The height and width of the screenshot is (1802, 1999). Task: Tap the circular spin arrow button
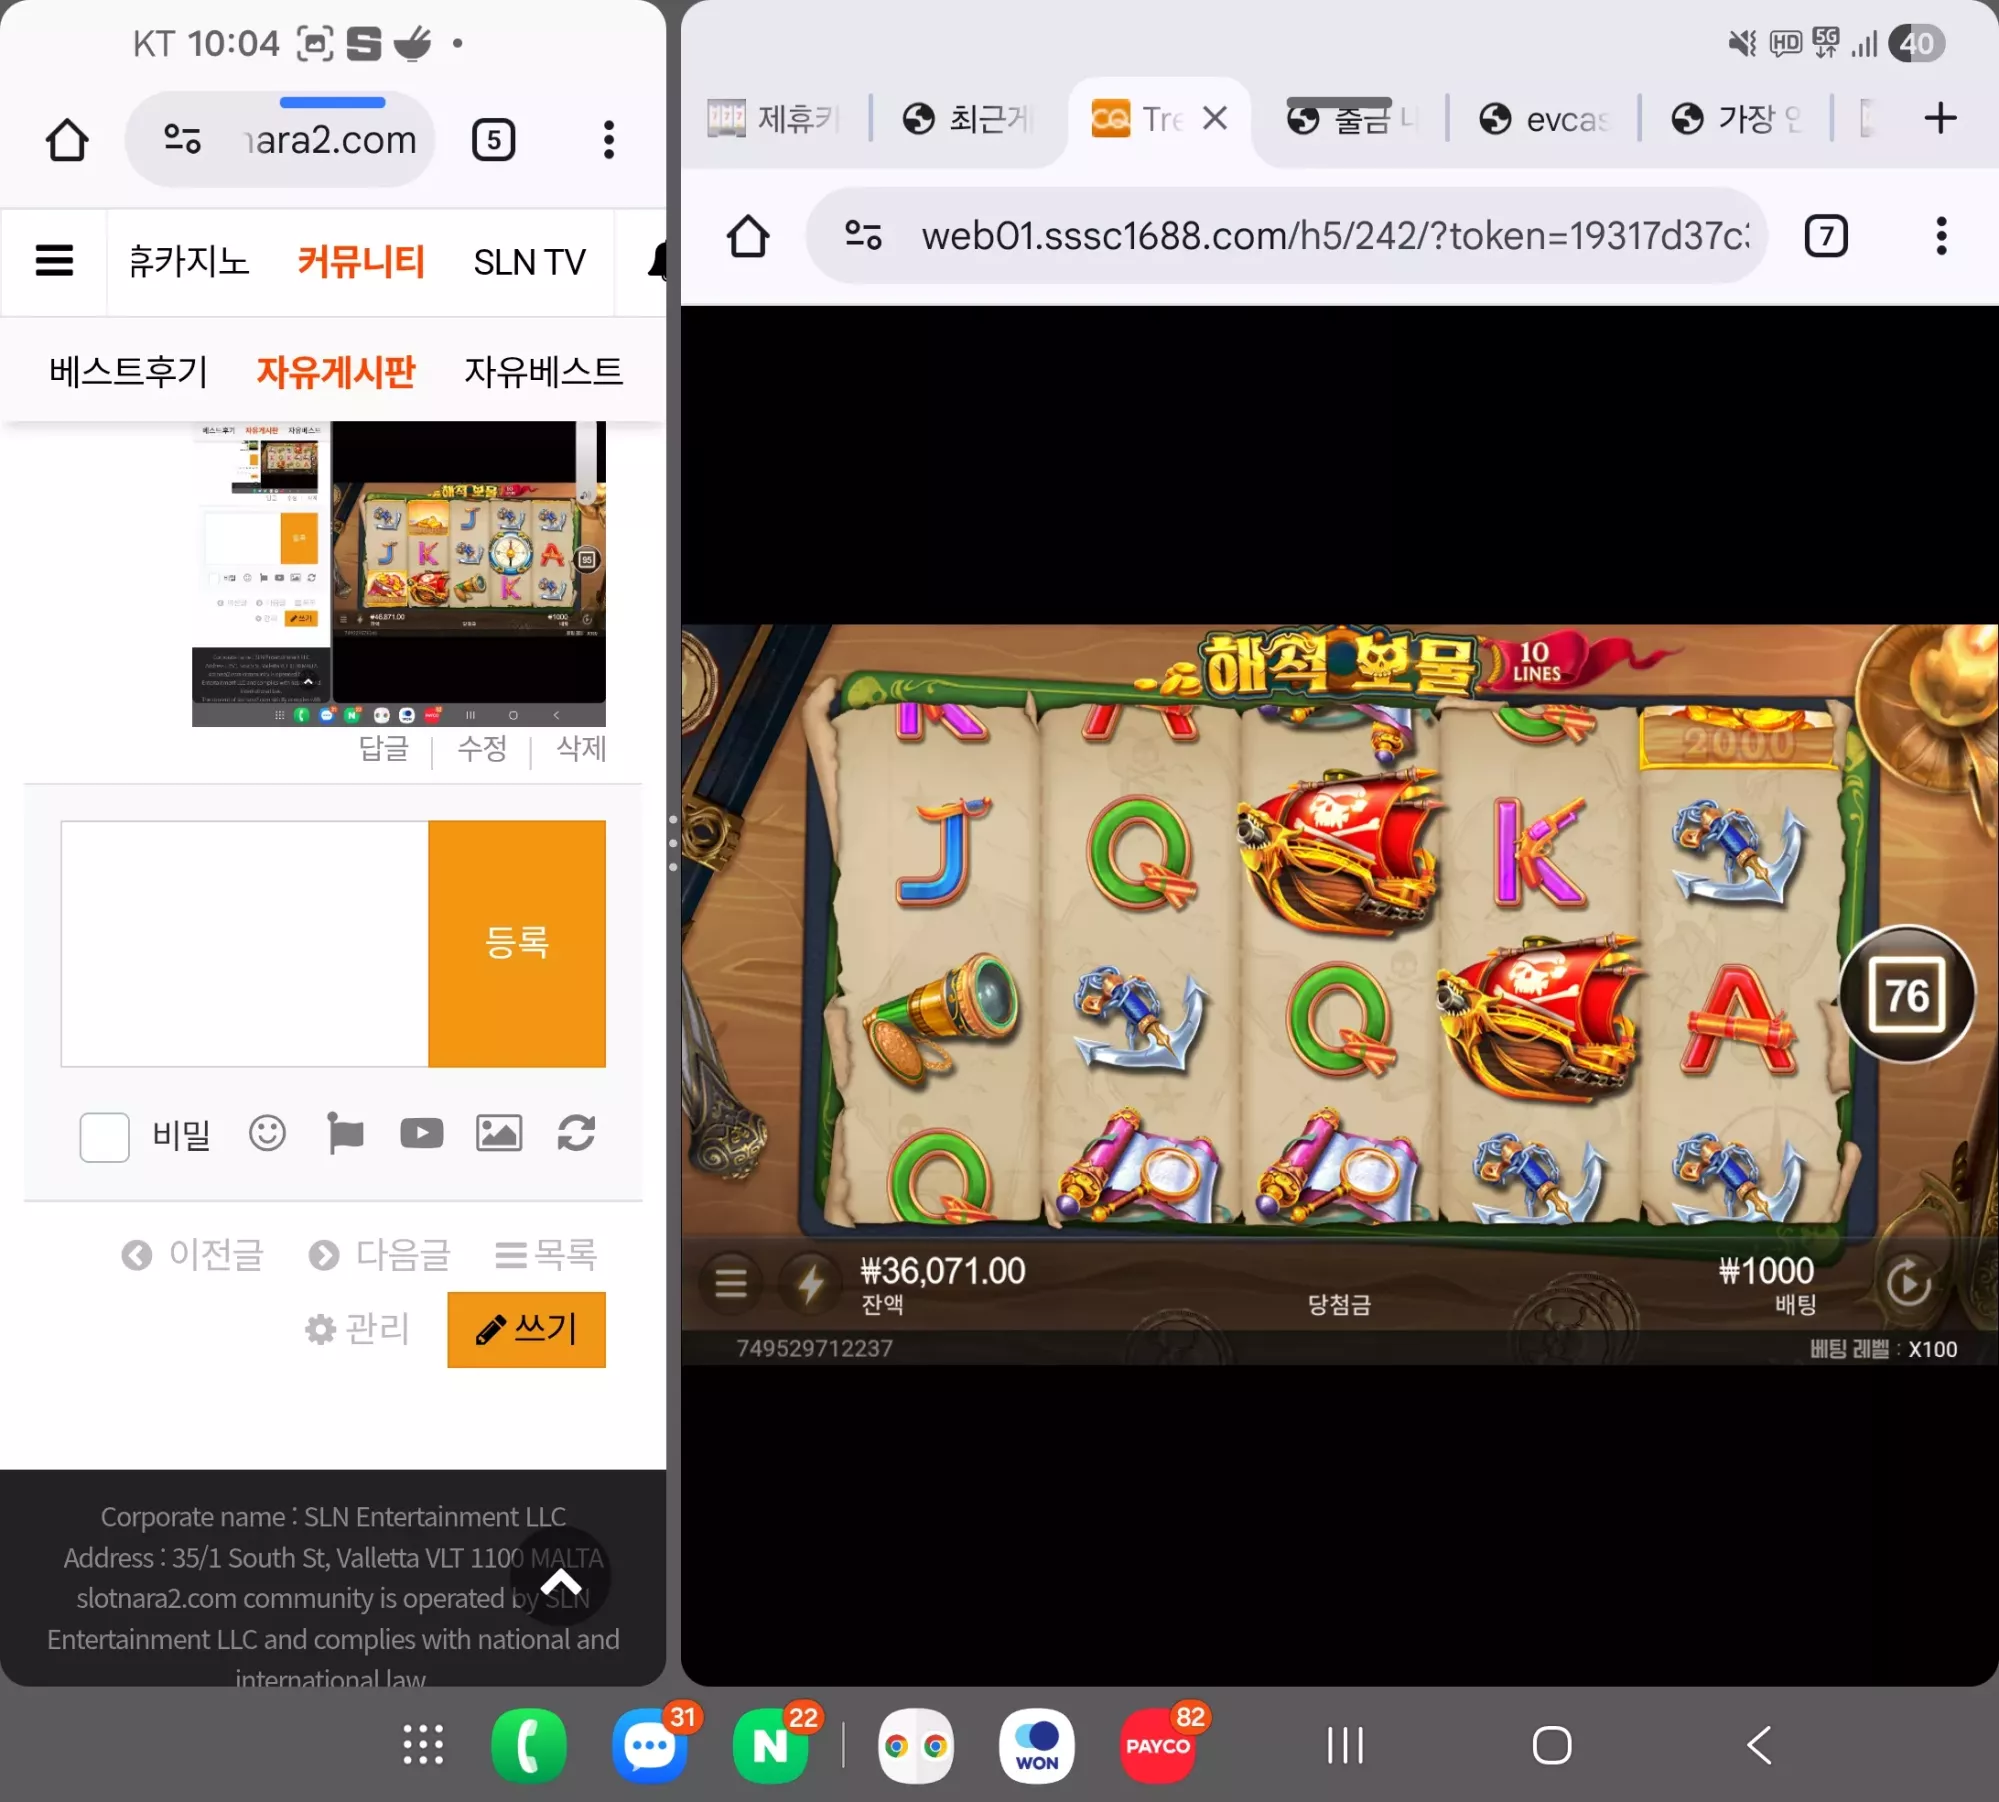pyautogui.click(x=1907, y=1284)
